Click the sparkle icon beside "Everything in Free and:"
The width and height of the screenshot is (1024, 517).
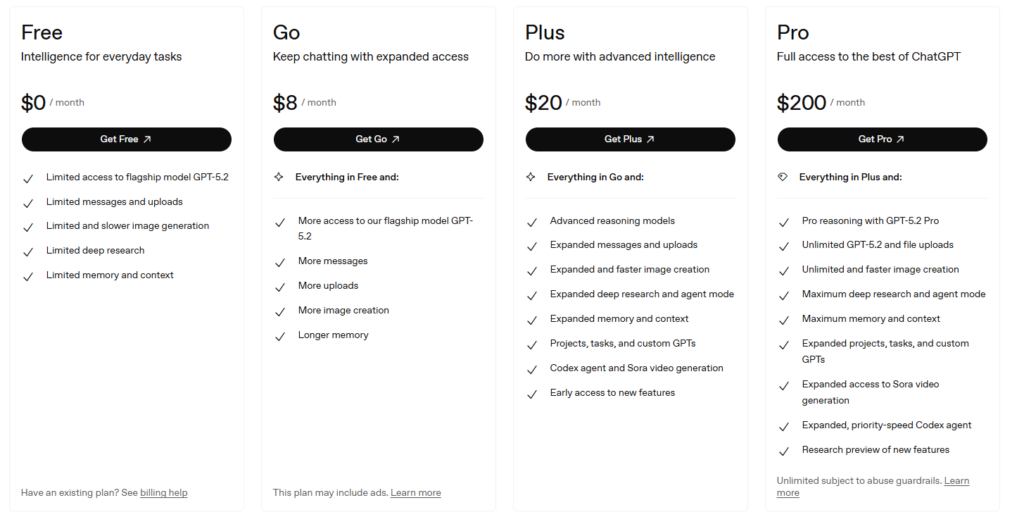(x=279, y=177)
